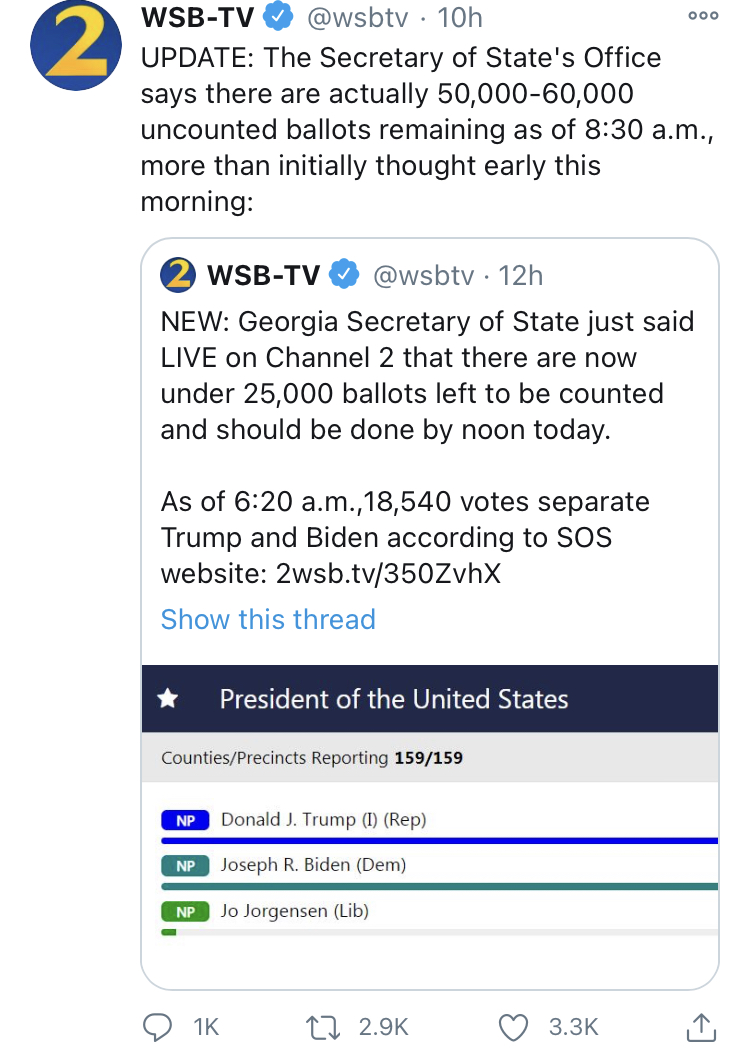Open the Show this thread link
Viewport: 750px width, 1056px height.
pos(268,619)
